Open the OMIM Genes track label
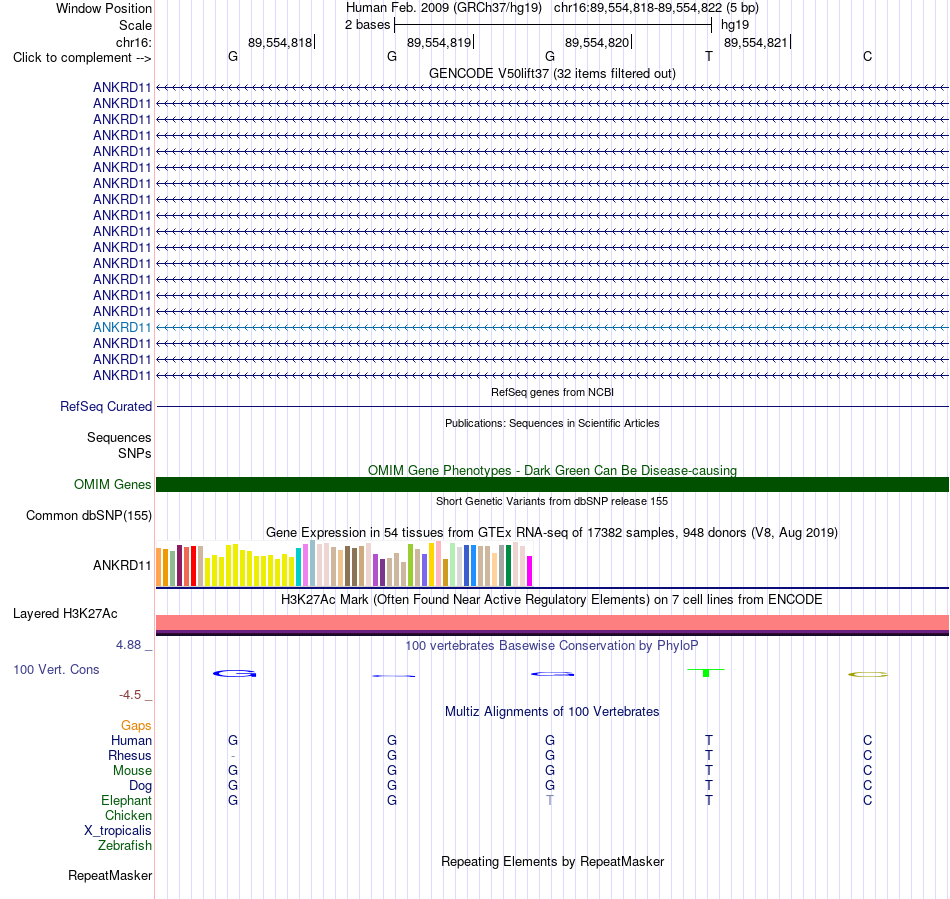 point(112,485)
